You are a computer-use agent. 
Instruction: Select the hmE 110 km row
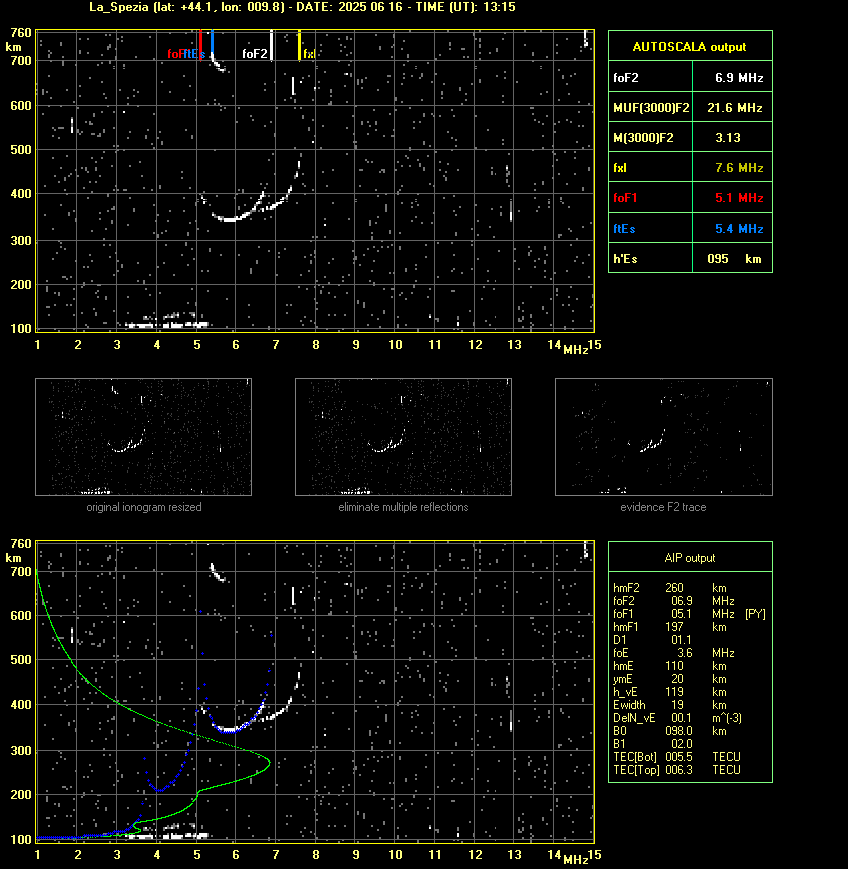670,666
